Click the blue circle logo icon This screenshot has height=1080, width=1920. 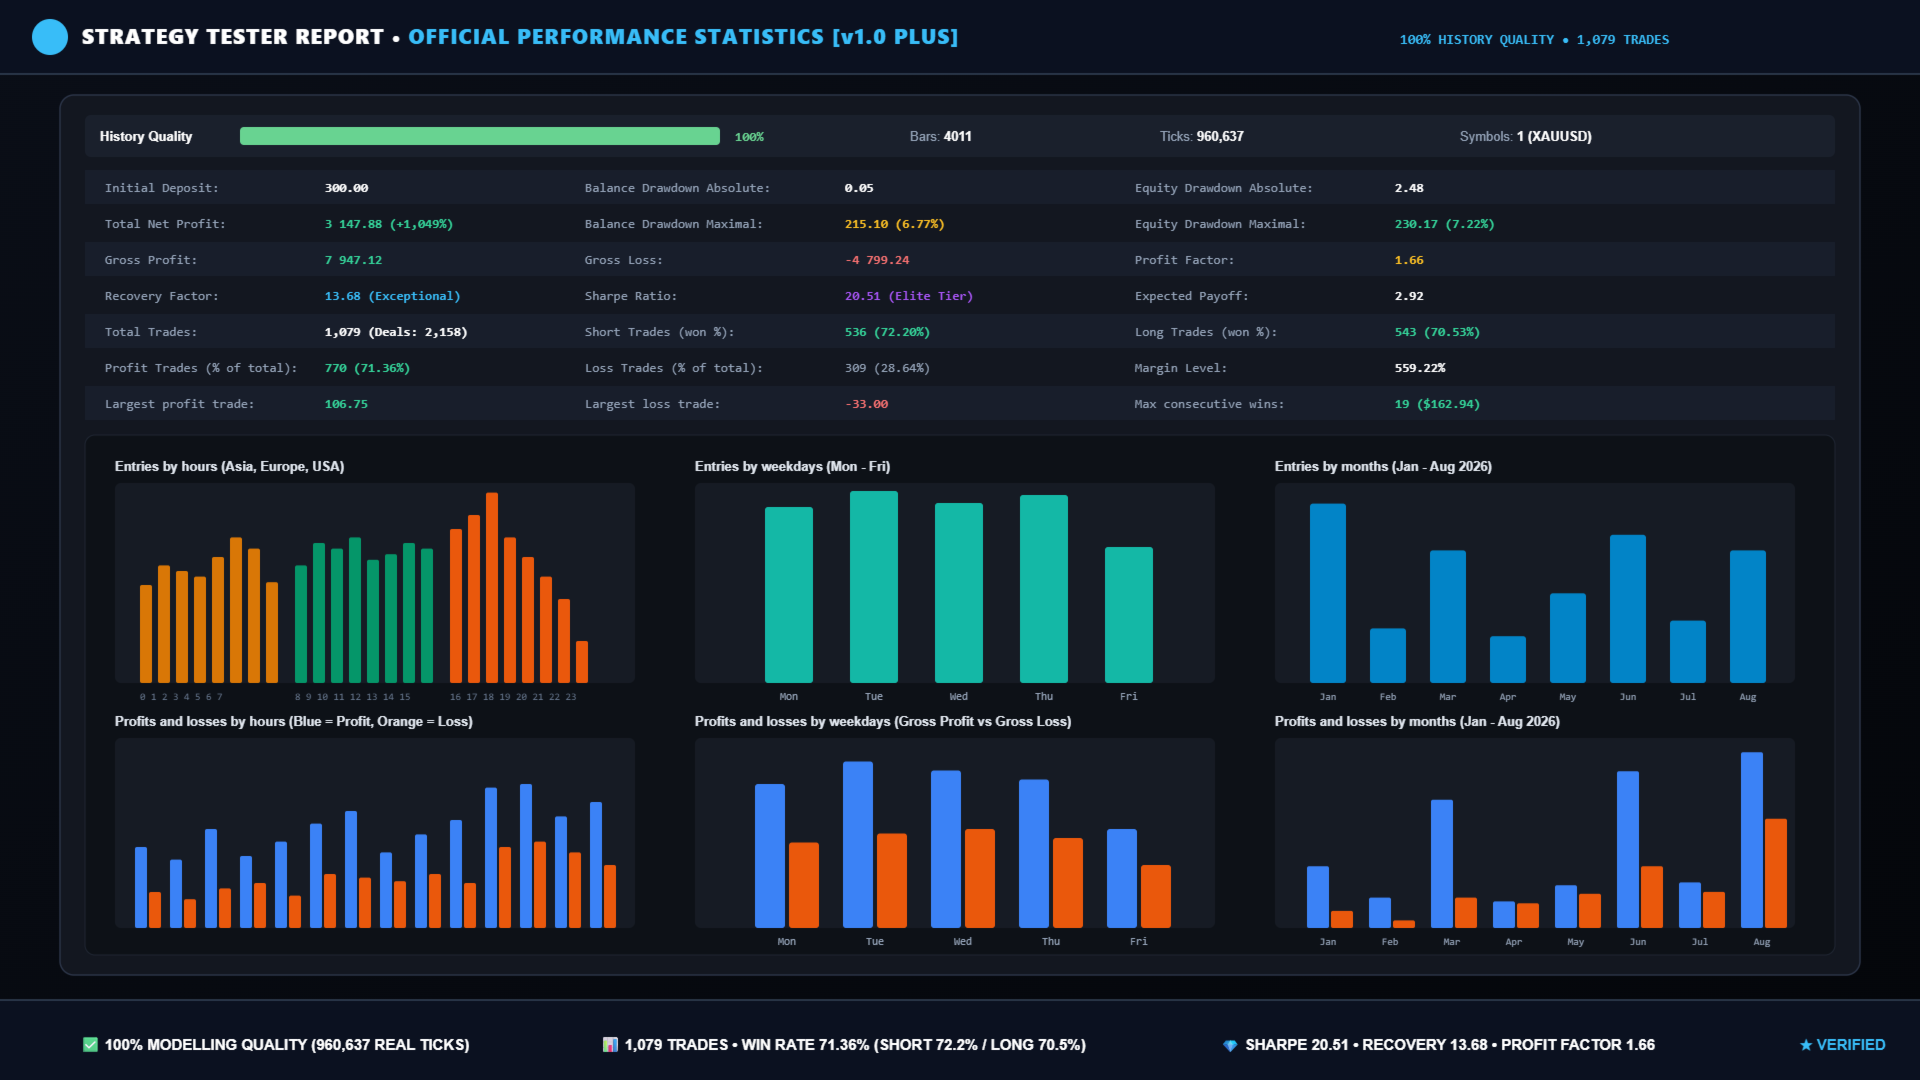click(x=50, y=37)
